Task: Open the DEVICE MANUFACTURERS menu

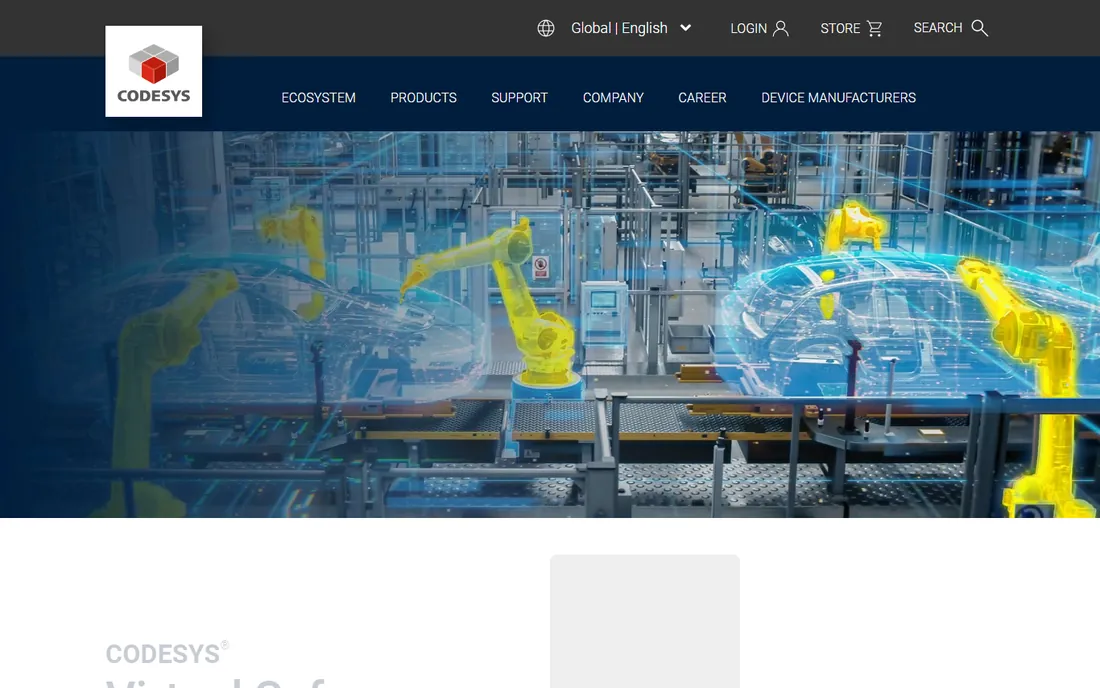Action: pos(838,97)
